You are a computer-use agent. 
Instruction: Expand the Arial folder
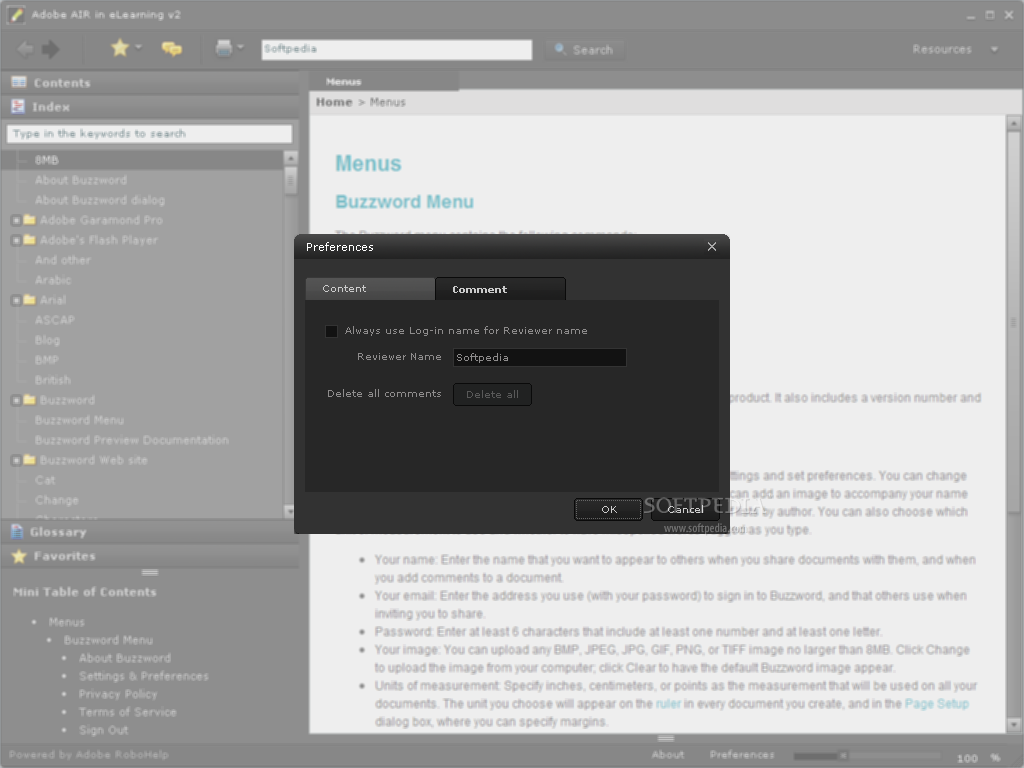16,300
